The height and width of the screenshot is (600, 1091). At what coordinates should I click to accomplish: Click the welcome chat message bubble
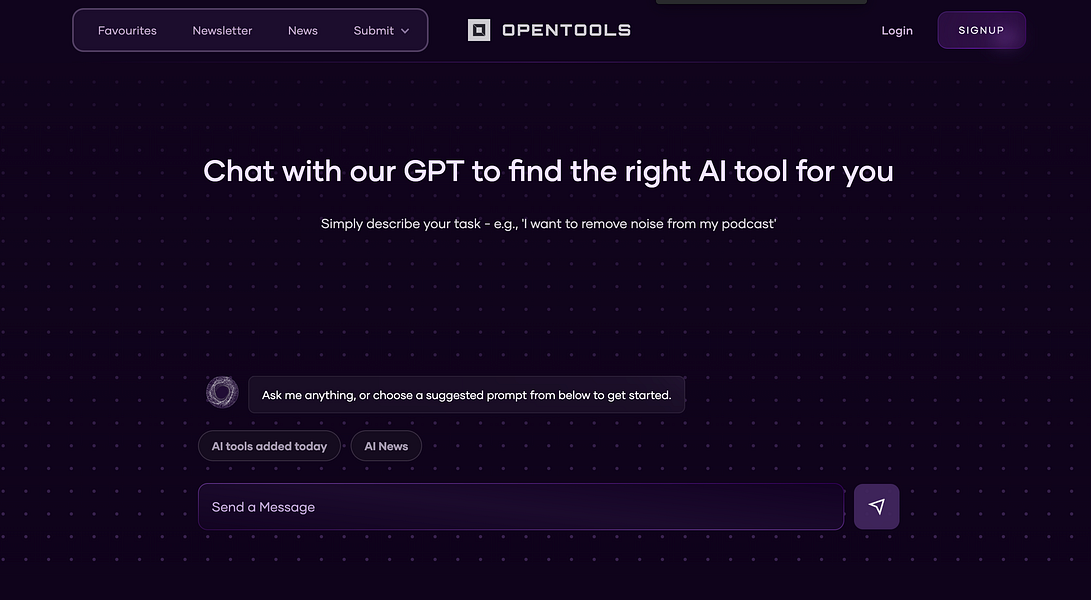pyautogui.click(x=466, y=394)
